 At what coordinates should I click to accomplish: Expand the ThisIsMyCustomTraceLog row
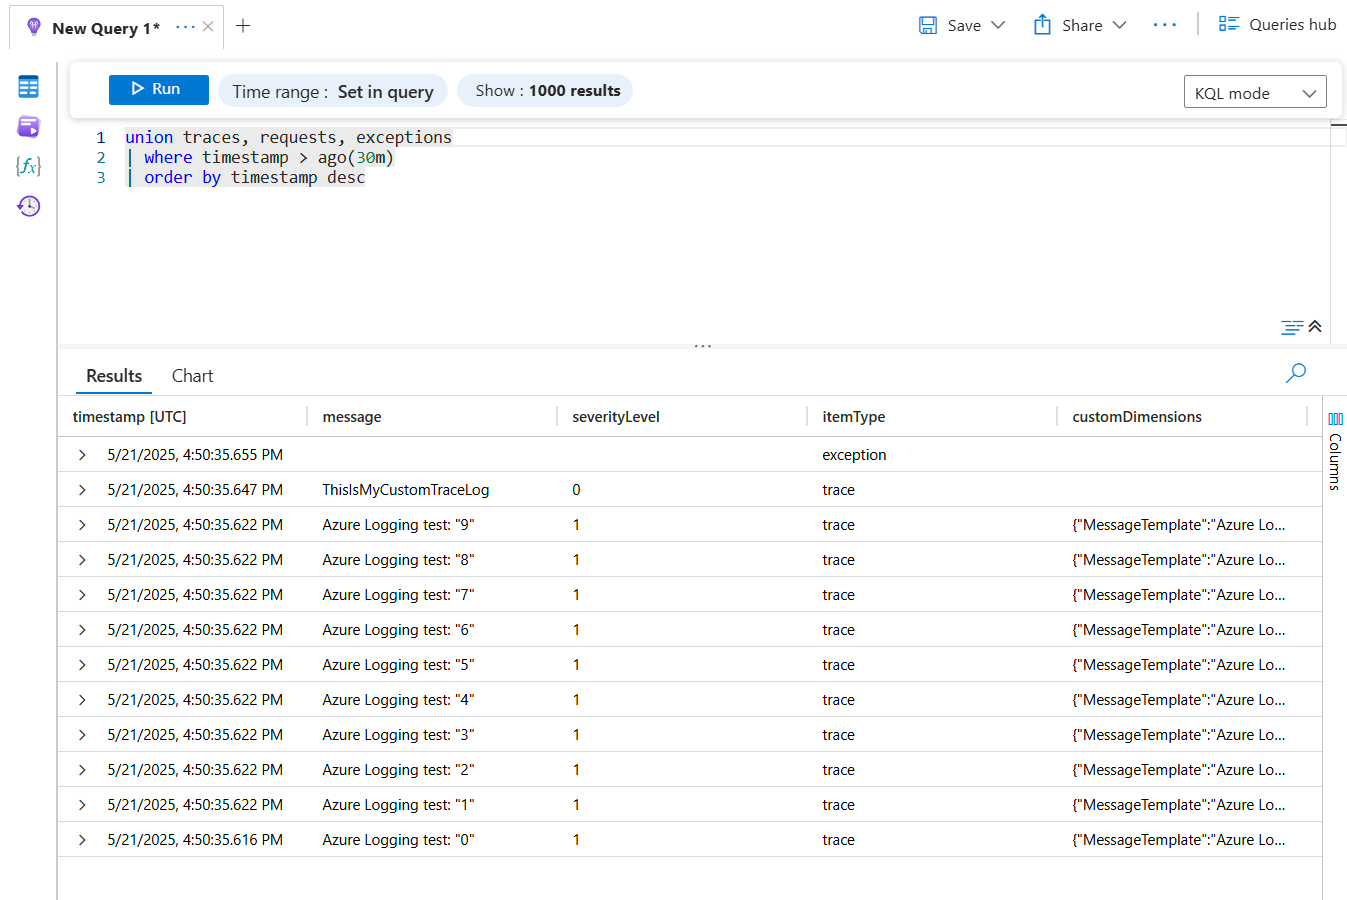tap(82, 490)
